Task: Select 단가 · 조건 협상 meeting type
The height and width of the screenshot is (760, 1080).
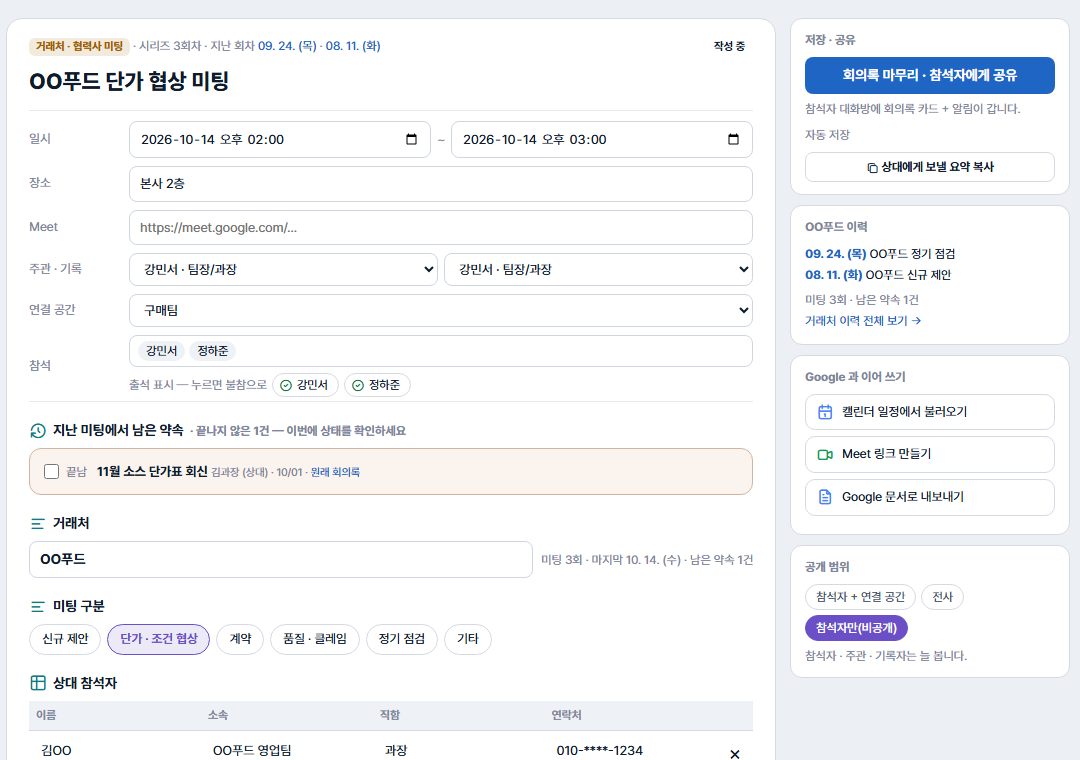Action: (158, 639)
